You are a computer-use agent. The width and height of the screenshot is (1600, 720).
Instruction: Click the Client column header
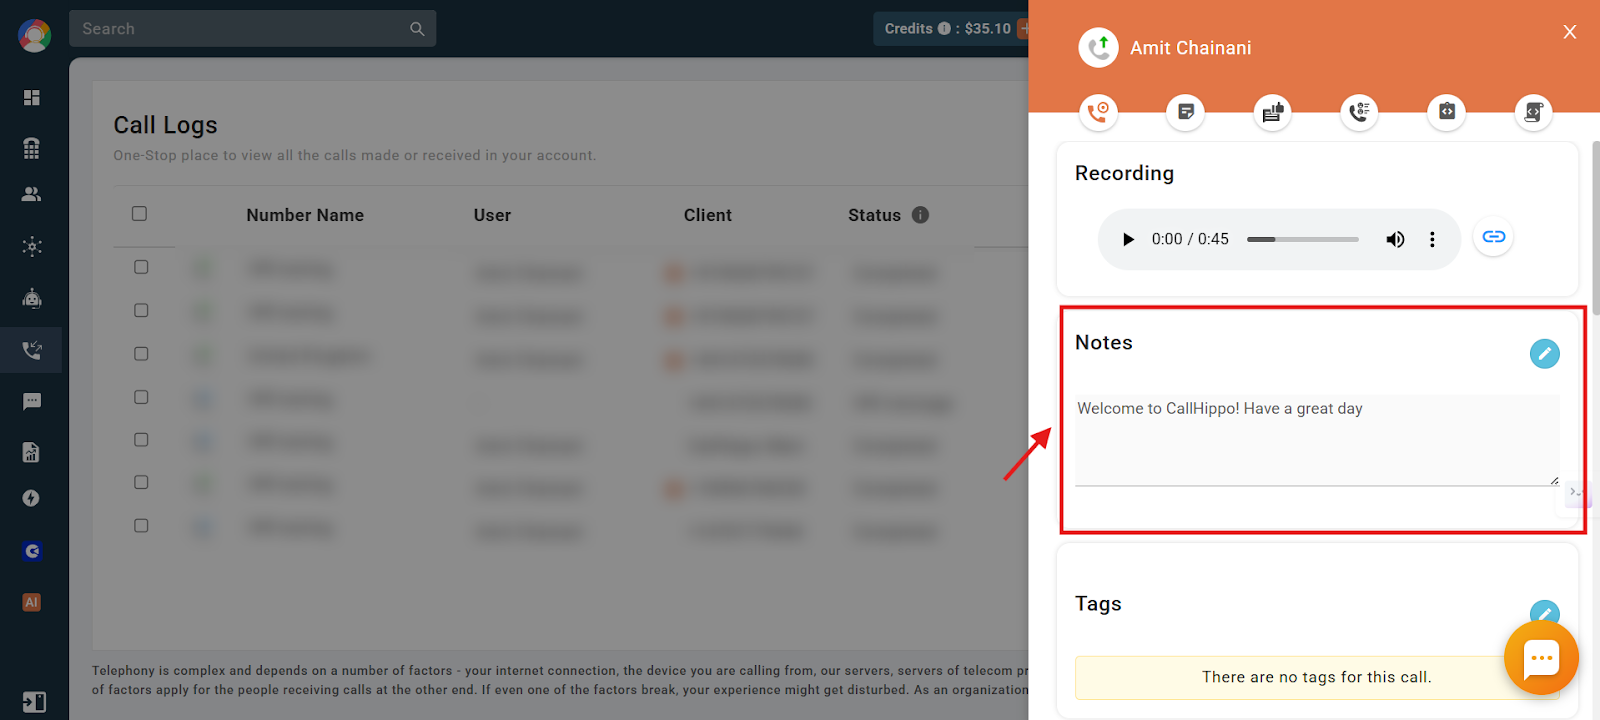[708, 215]
